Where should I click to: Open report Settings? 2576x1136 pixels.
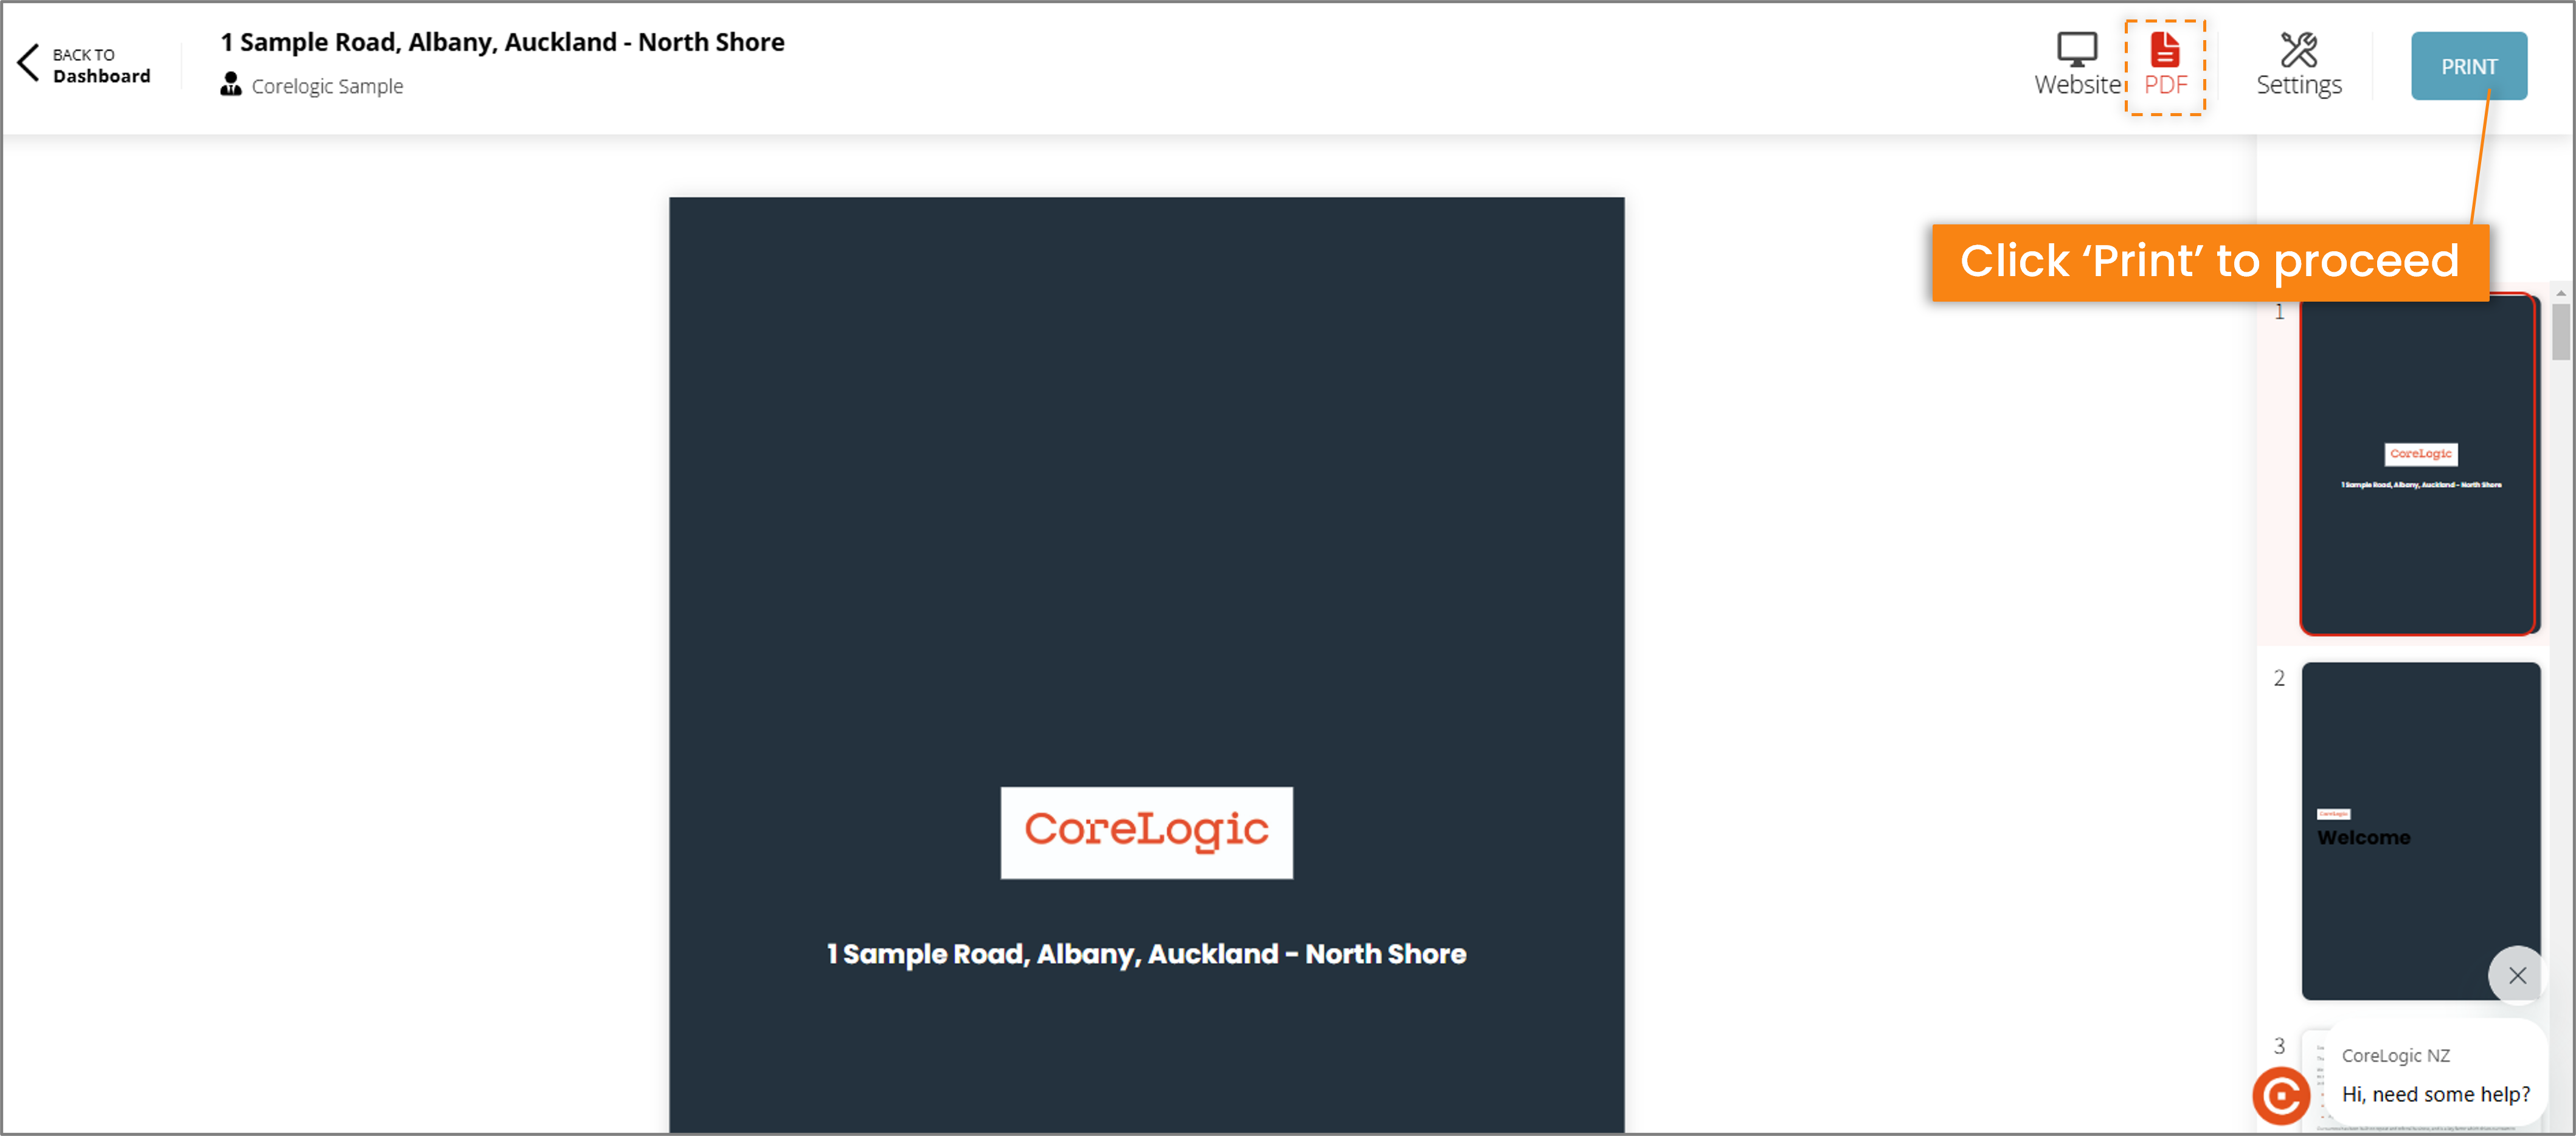[2298, 65]
